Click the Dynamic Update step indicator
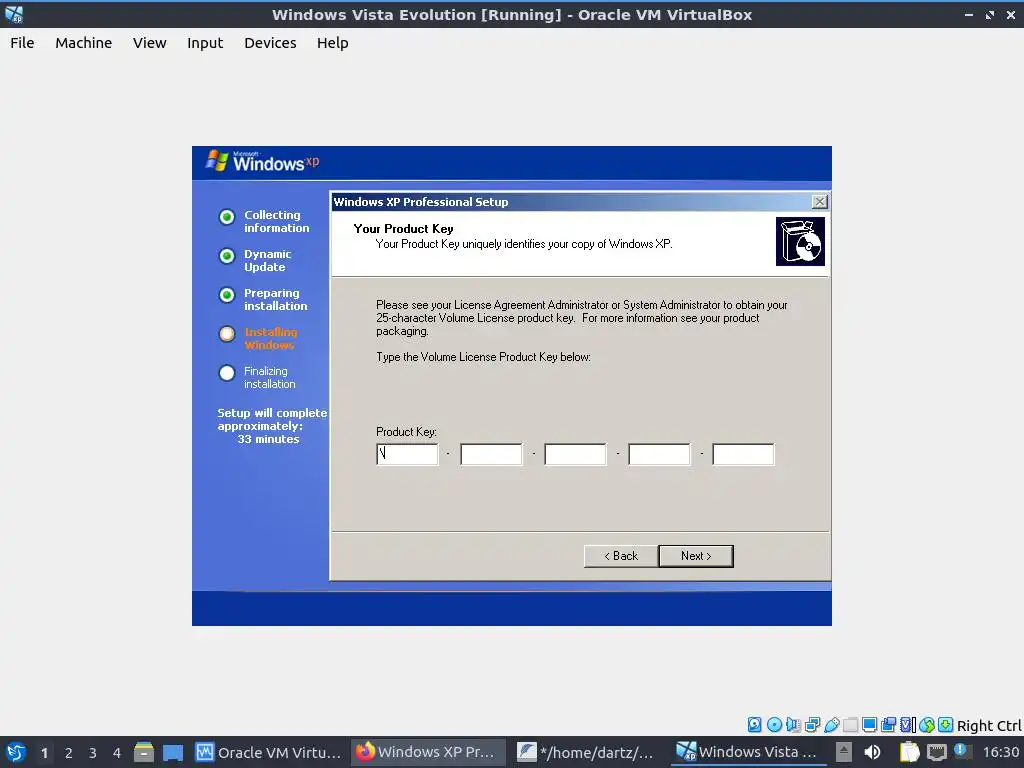 (227, 256)
